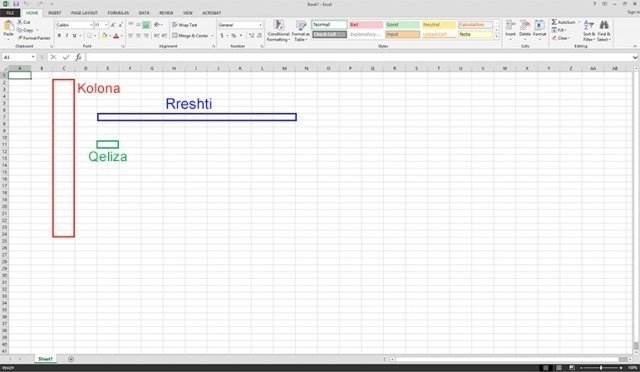Switch to the INSERT ribbon tab
Image resolution: width=640 pixels, height=372 pixels.
point(55,13)
